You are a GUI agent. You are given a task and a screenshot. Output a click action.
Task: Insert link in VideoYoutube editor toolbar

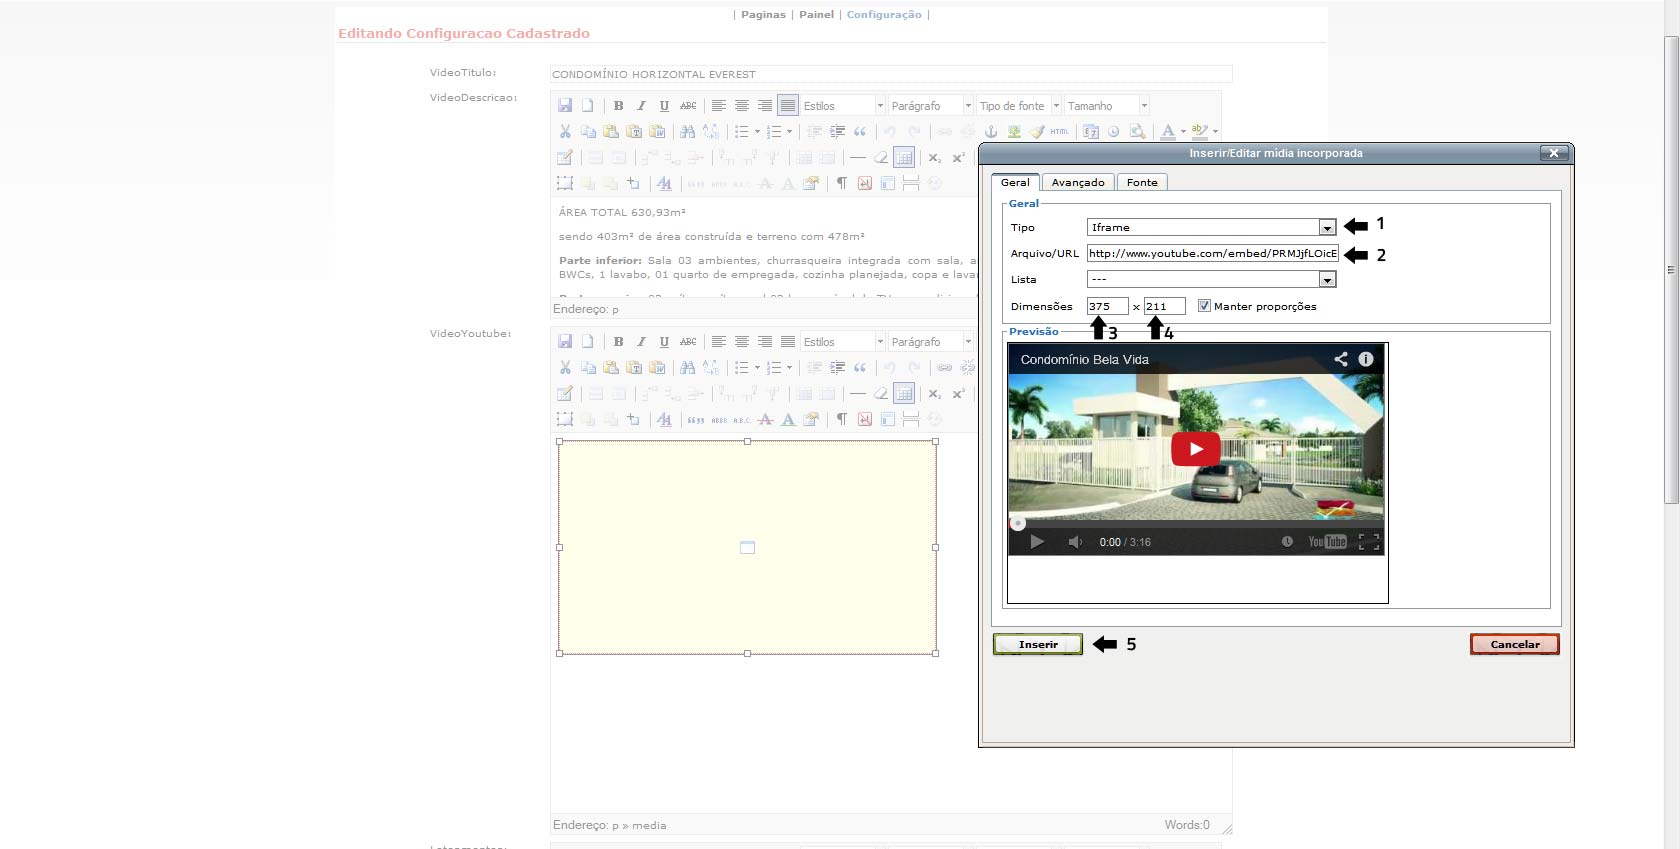[x=944, y=367]
